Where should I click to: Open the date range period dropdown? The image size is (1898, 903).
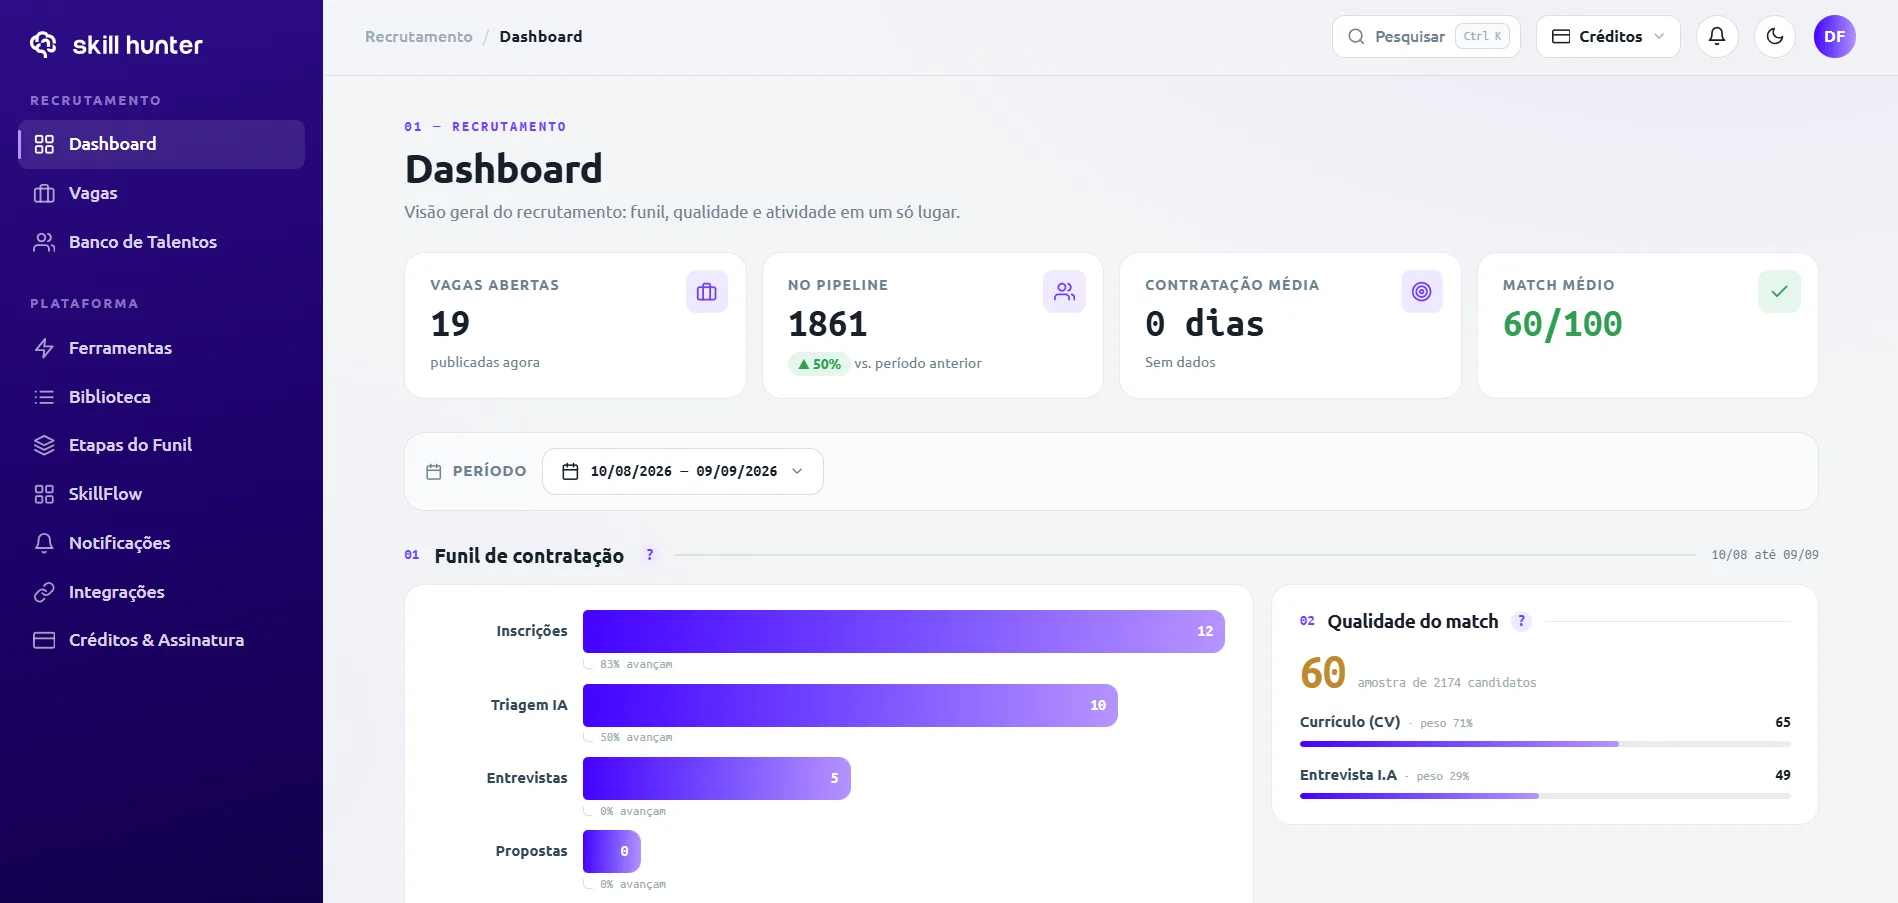[683, 472]
